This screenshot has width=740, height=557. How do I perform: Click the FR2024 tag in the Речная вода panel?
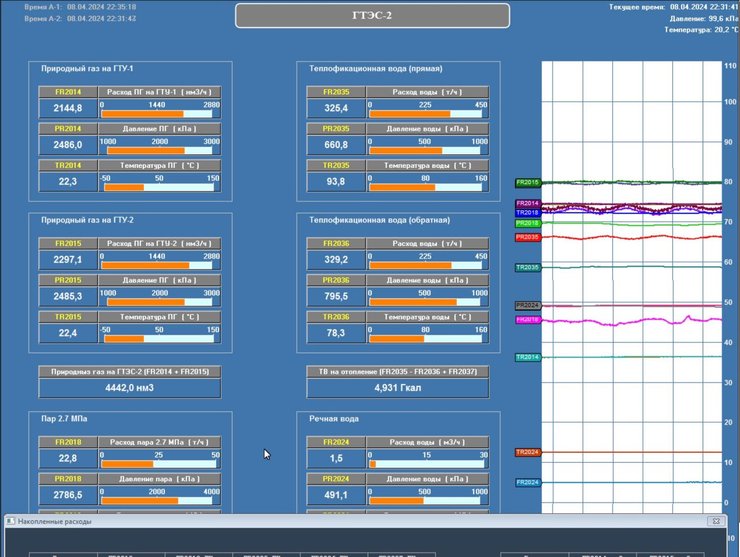337,441
